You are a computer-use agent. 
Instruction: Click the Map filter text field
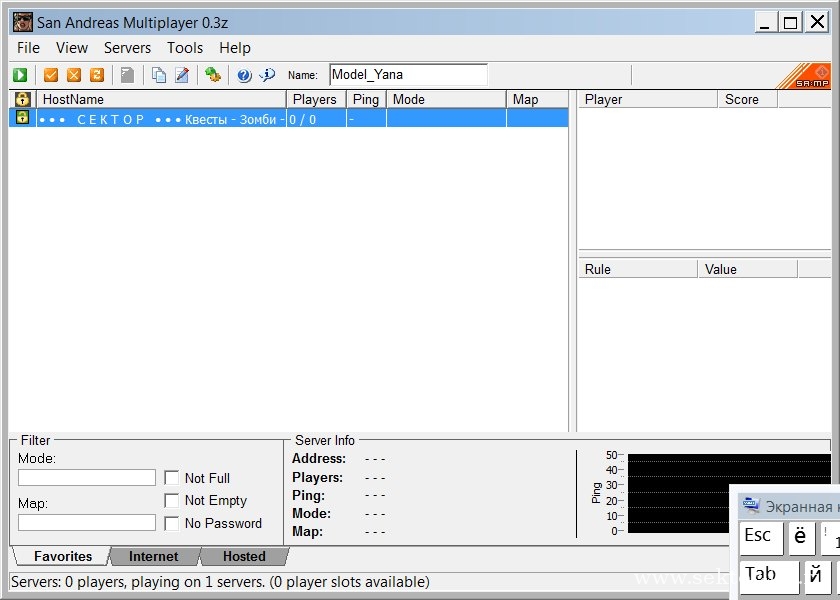(x=87, y=522)
